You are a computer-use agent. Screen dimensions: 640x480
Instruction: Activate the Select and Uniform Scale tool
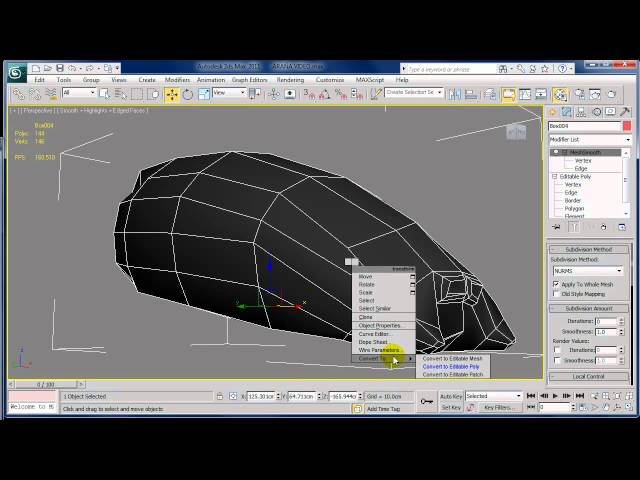click(x=204, y=95)
